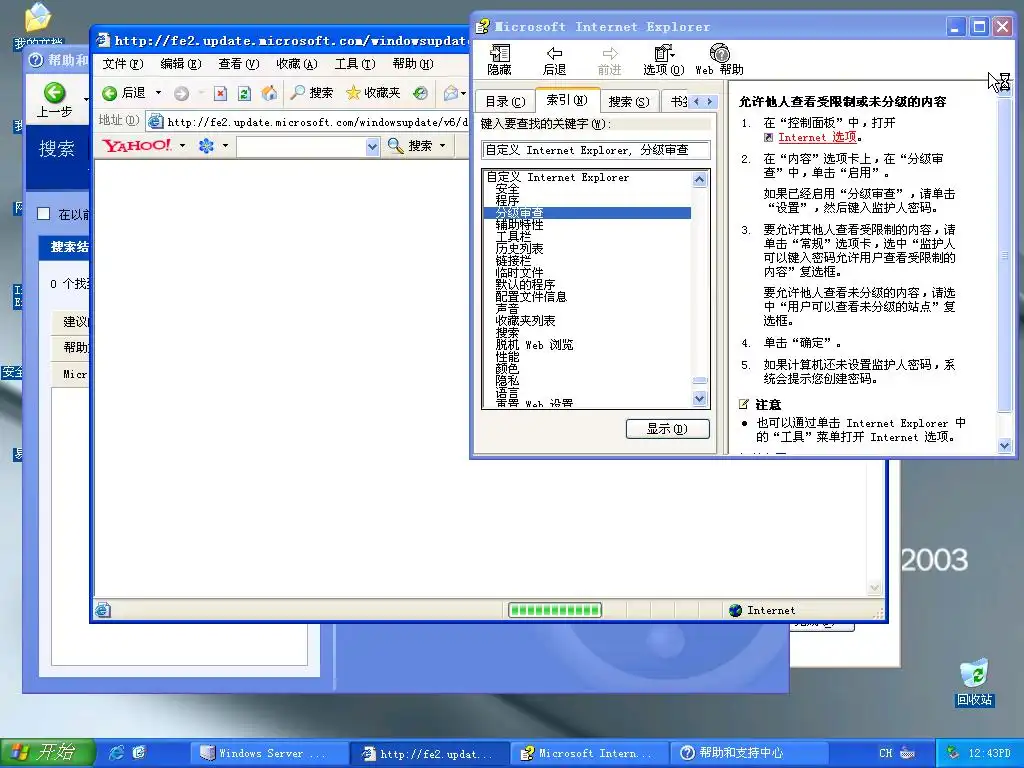The image size is (1024, 768).
Task: Switch to http://fe2.updat taskbar button
Action: [431, 753]
